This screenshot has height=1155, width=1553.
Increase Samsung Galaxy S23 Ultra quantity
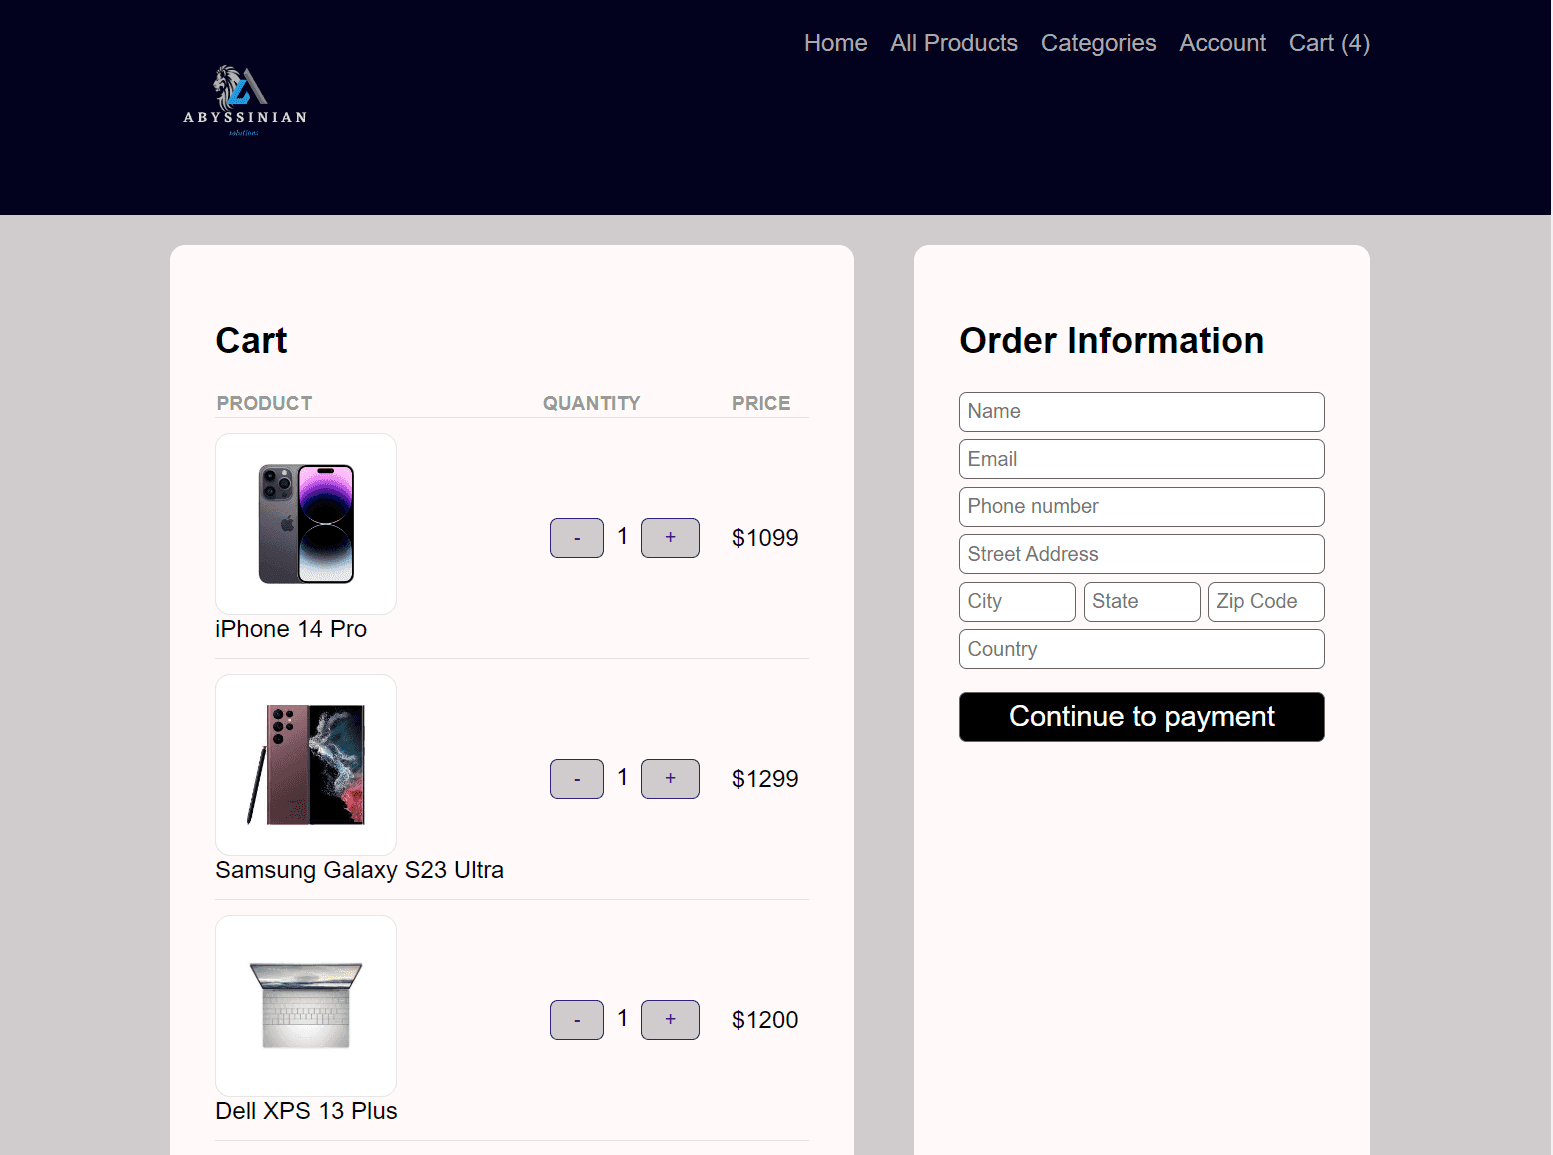670,779
